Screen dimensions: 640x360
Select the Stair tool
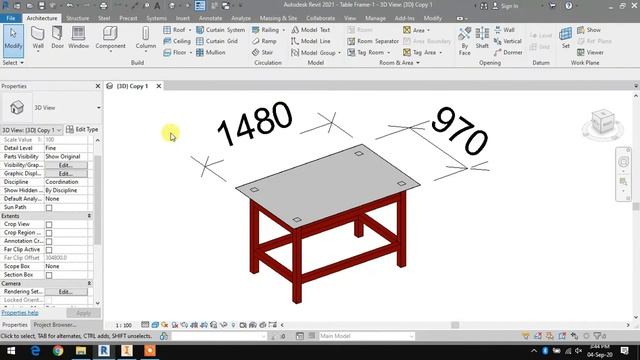(x=262, y=52)
